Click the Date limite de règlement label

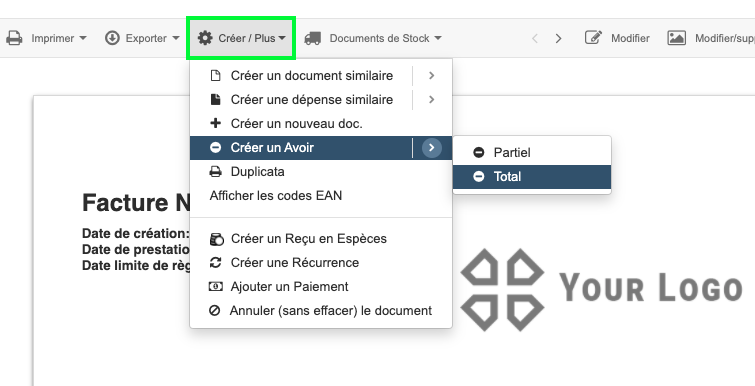coord(136,265)
